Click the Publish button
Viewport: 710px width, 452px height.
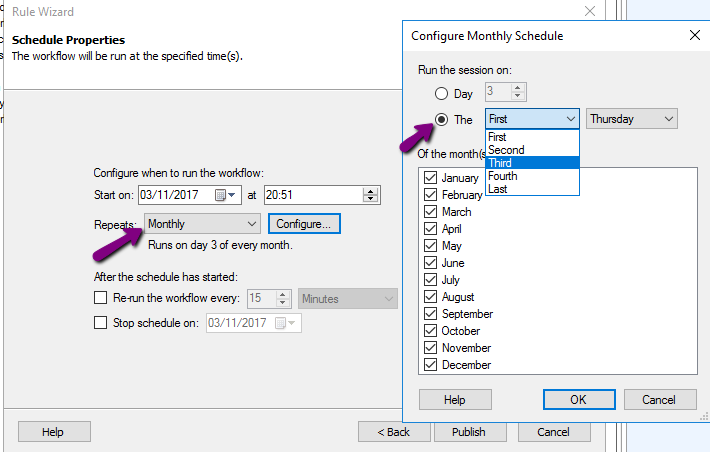(x=470, y=432)
